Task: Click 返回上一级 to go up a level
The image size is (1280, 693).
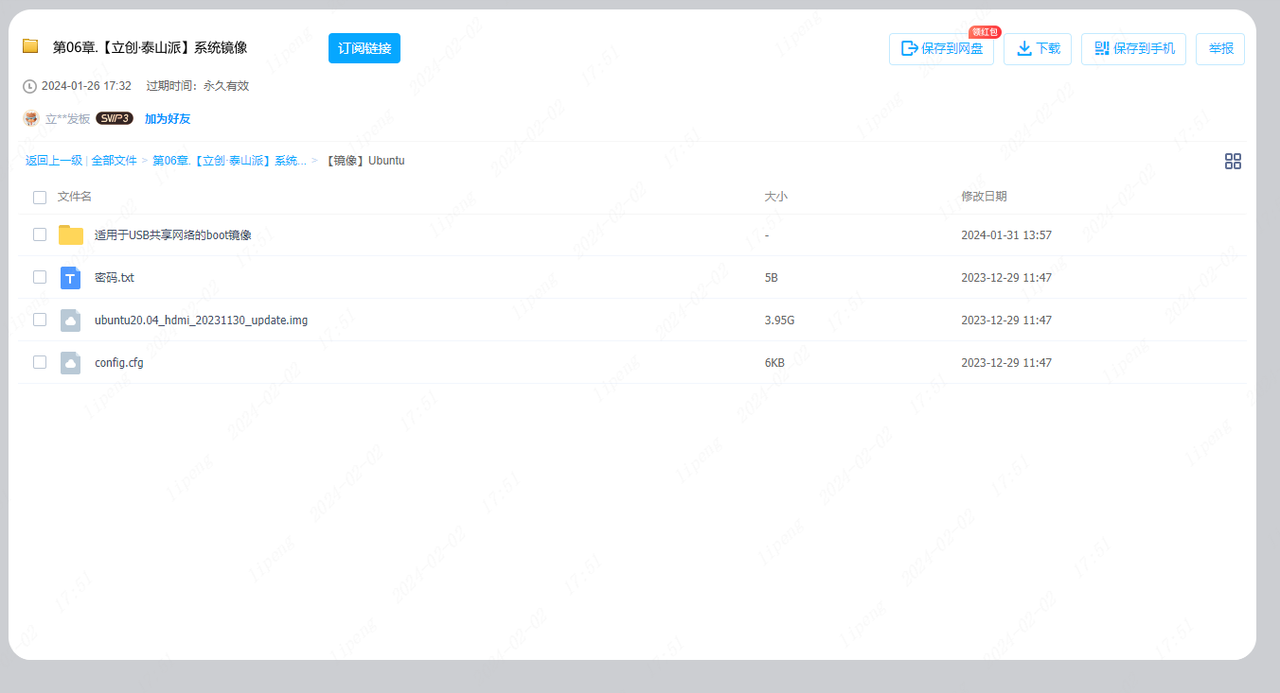Action: tap(53, 160)
